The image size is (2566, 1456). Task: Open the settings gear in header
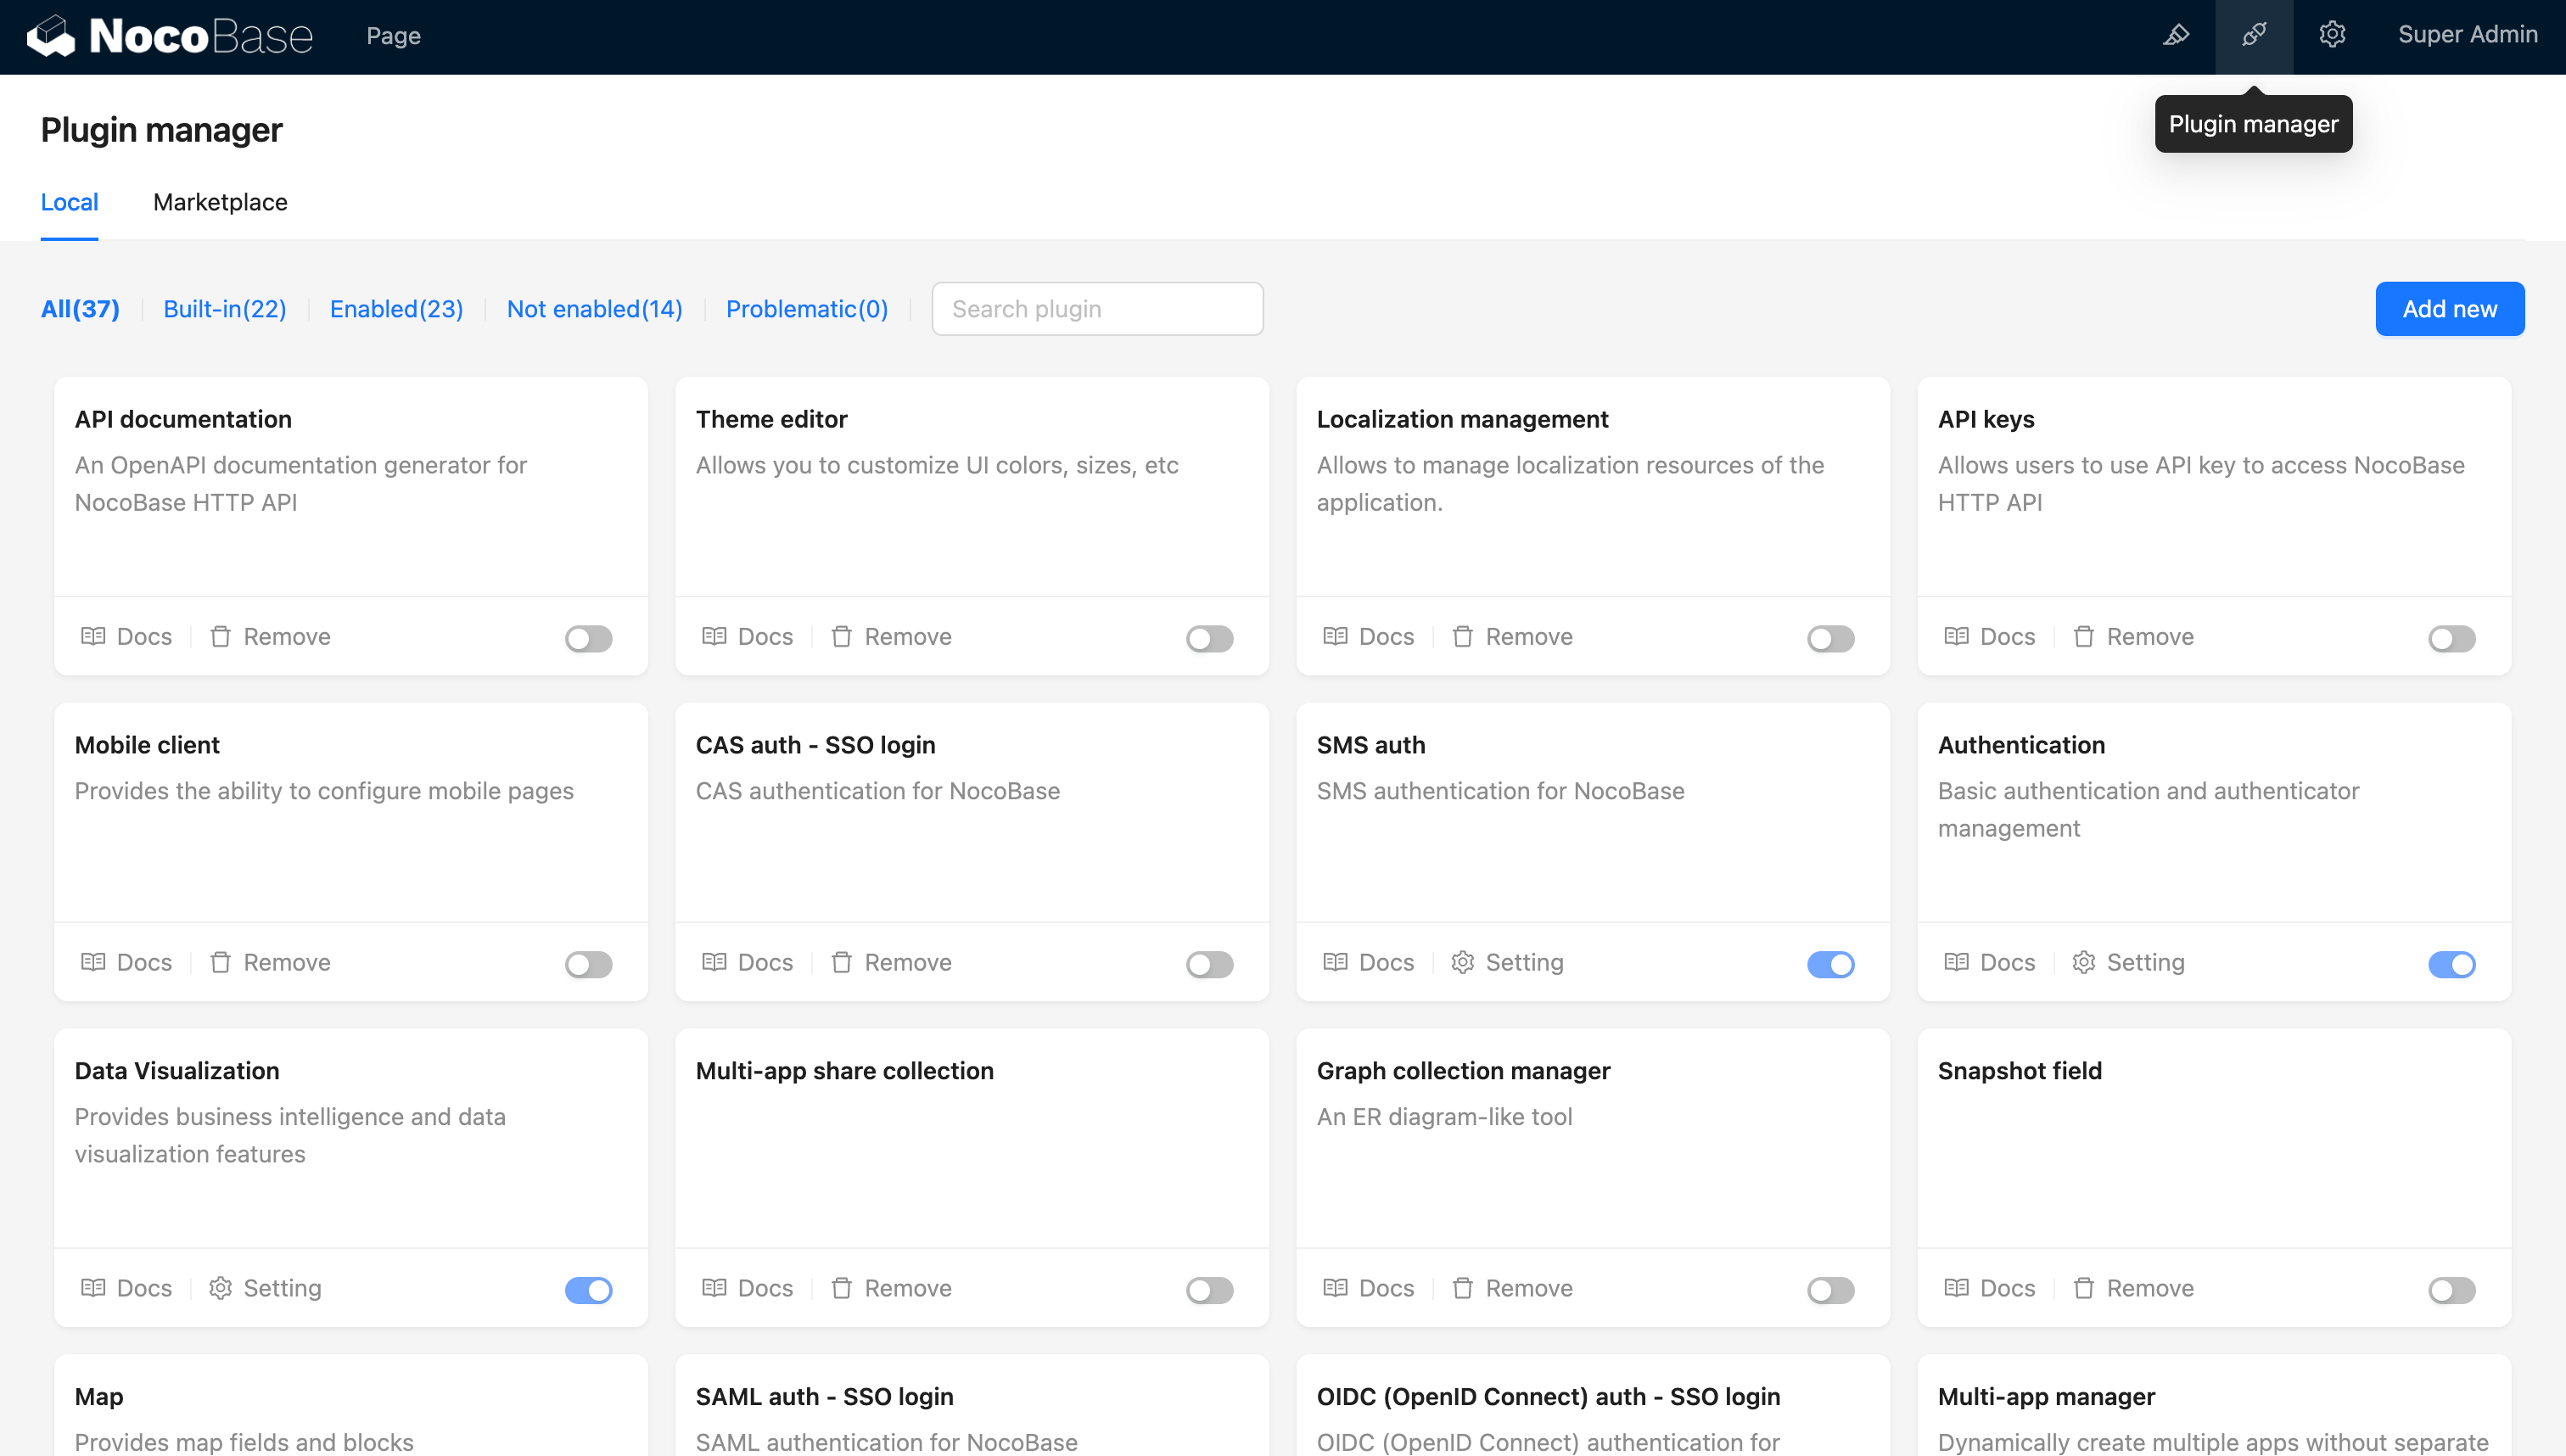click(2332, 36)
